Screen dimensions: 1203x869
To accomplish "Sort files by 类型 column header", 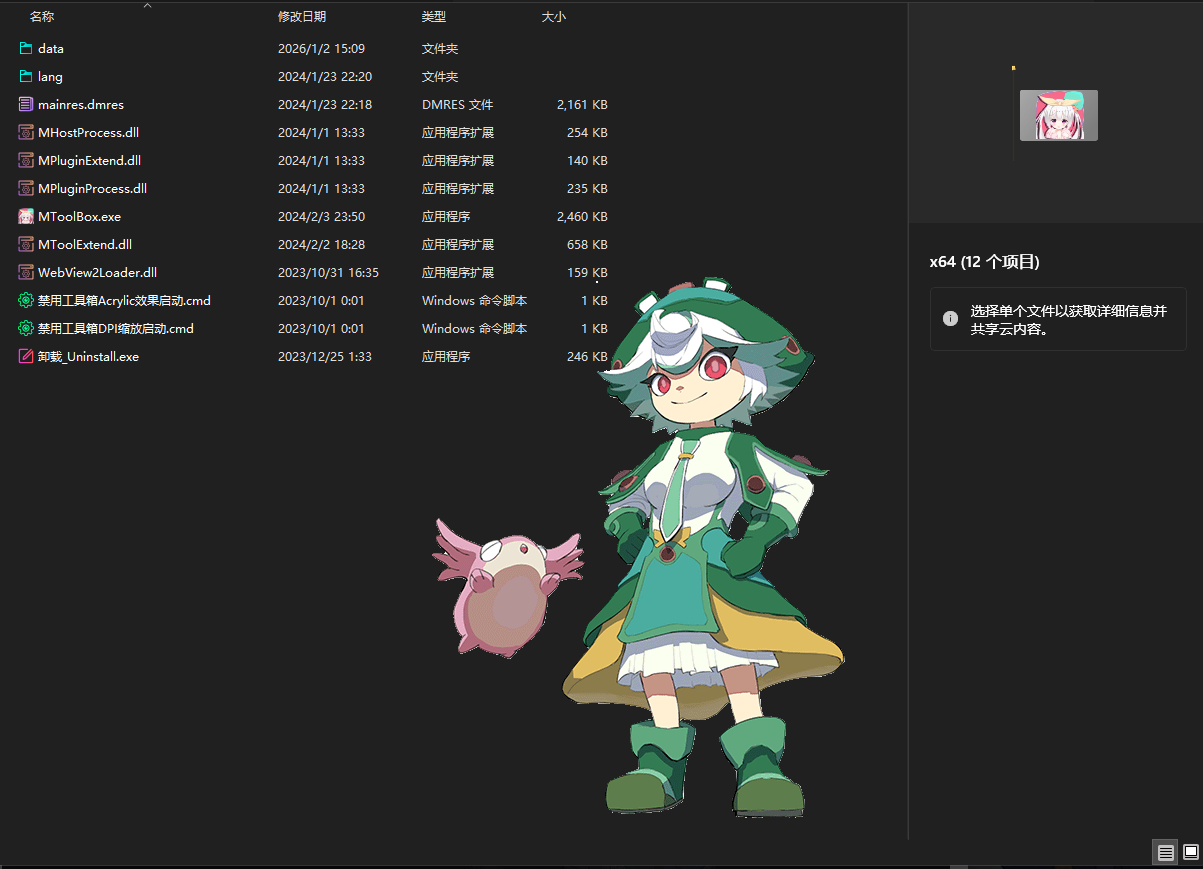I will click(434, 17).
